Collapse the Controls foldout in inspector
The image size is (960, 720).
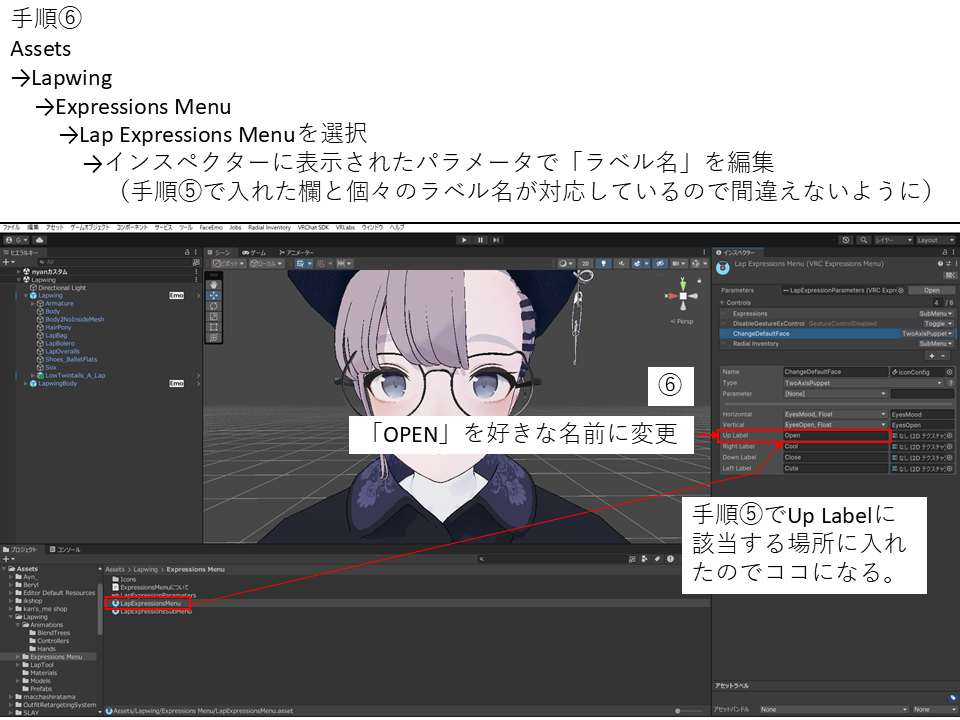(723, 302)
